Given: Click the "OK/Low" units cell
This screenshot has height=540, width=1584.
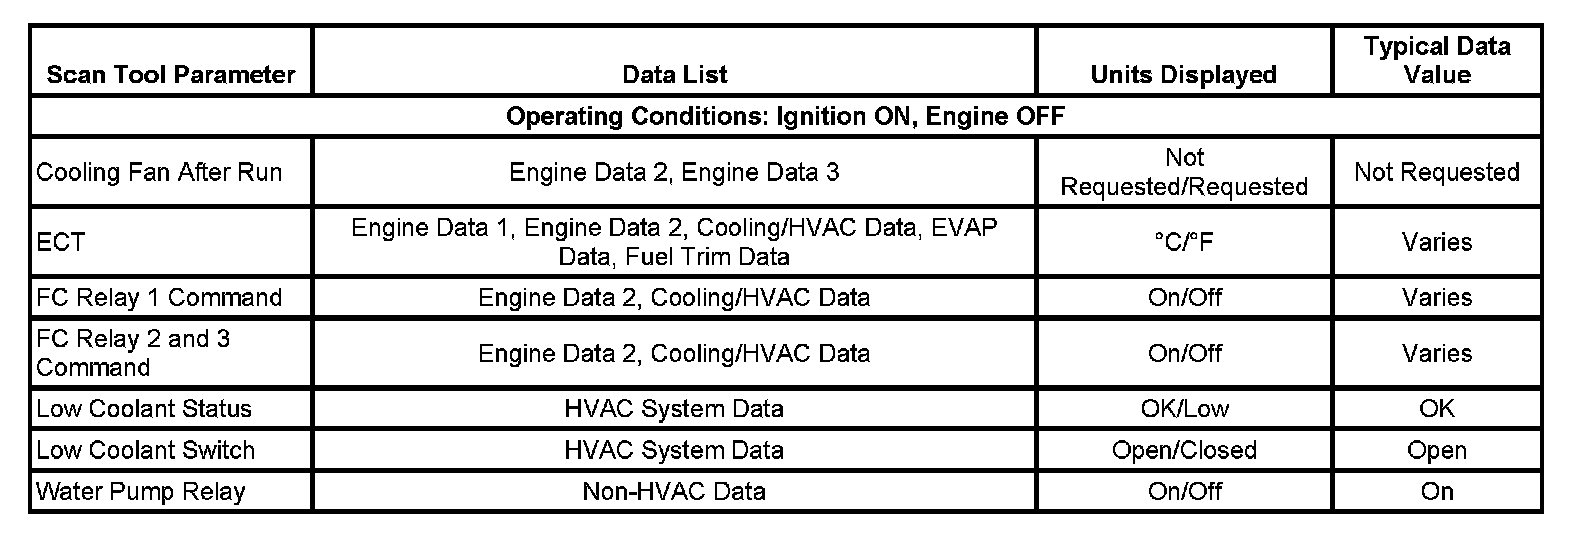Looking at the screenshot, I should pos(1184,408).
